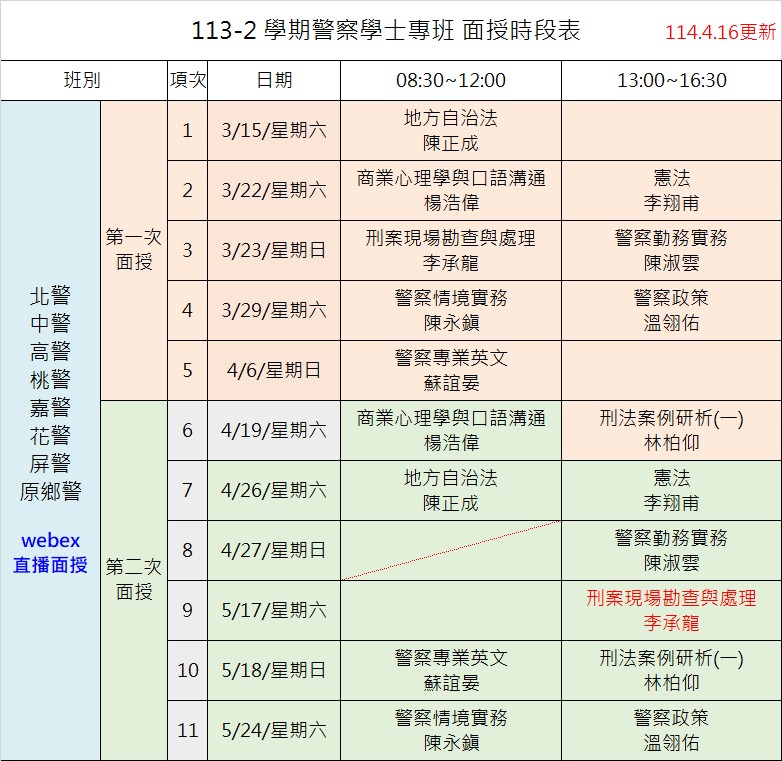Click 警察情境實務 陳永鎭 in the 5/24 row
The height and width of the screenshot is (761, 782).
pyautogui.click(x=451, y=731)
